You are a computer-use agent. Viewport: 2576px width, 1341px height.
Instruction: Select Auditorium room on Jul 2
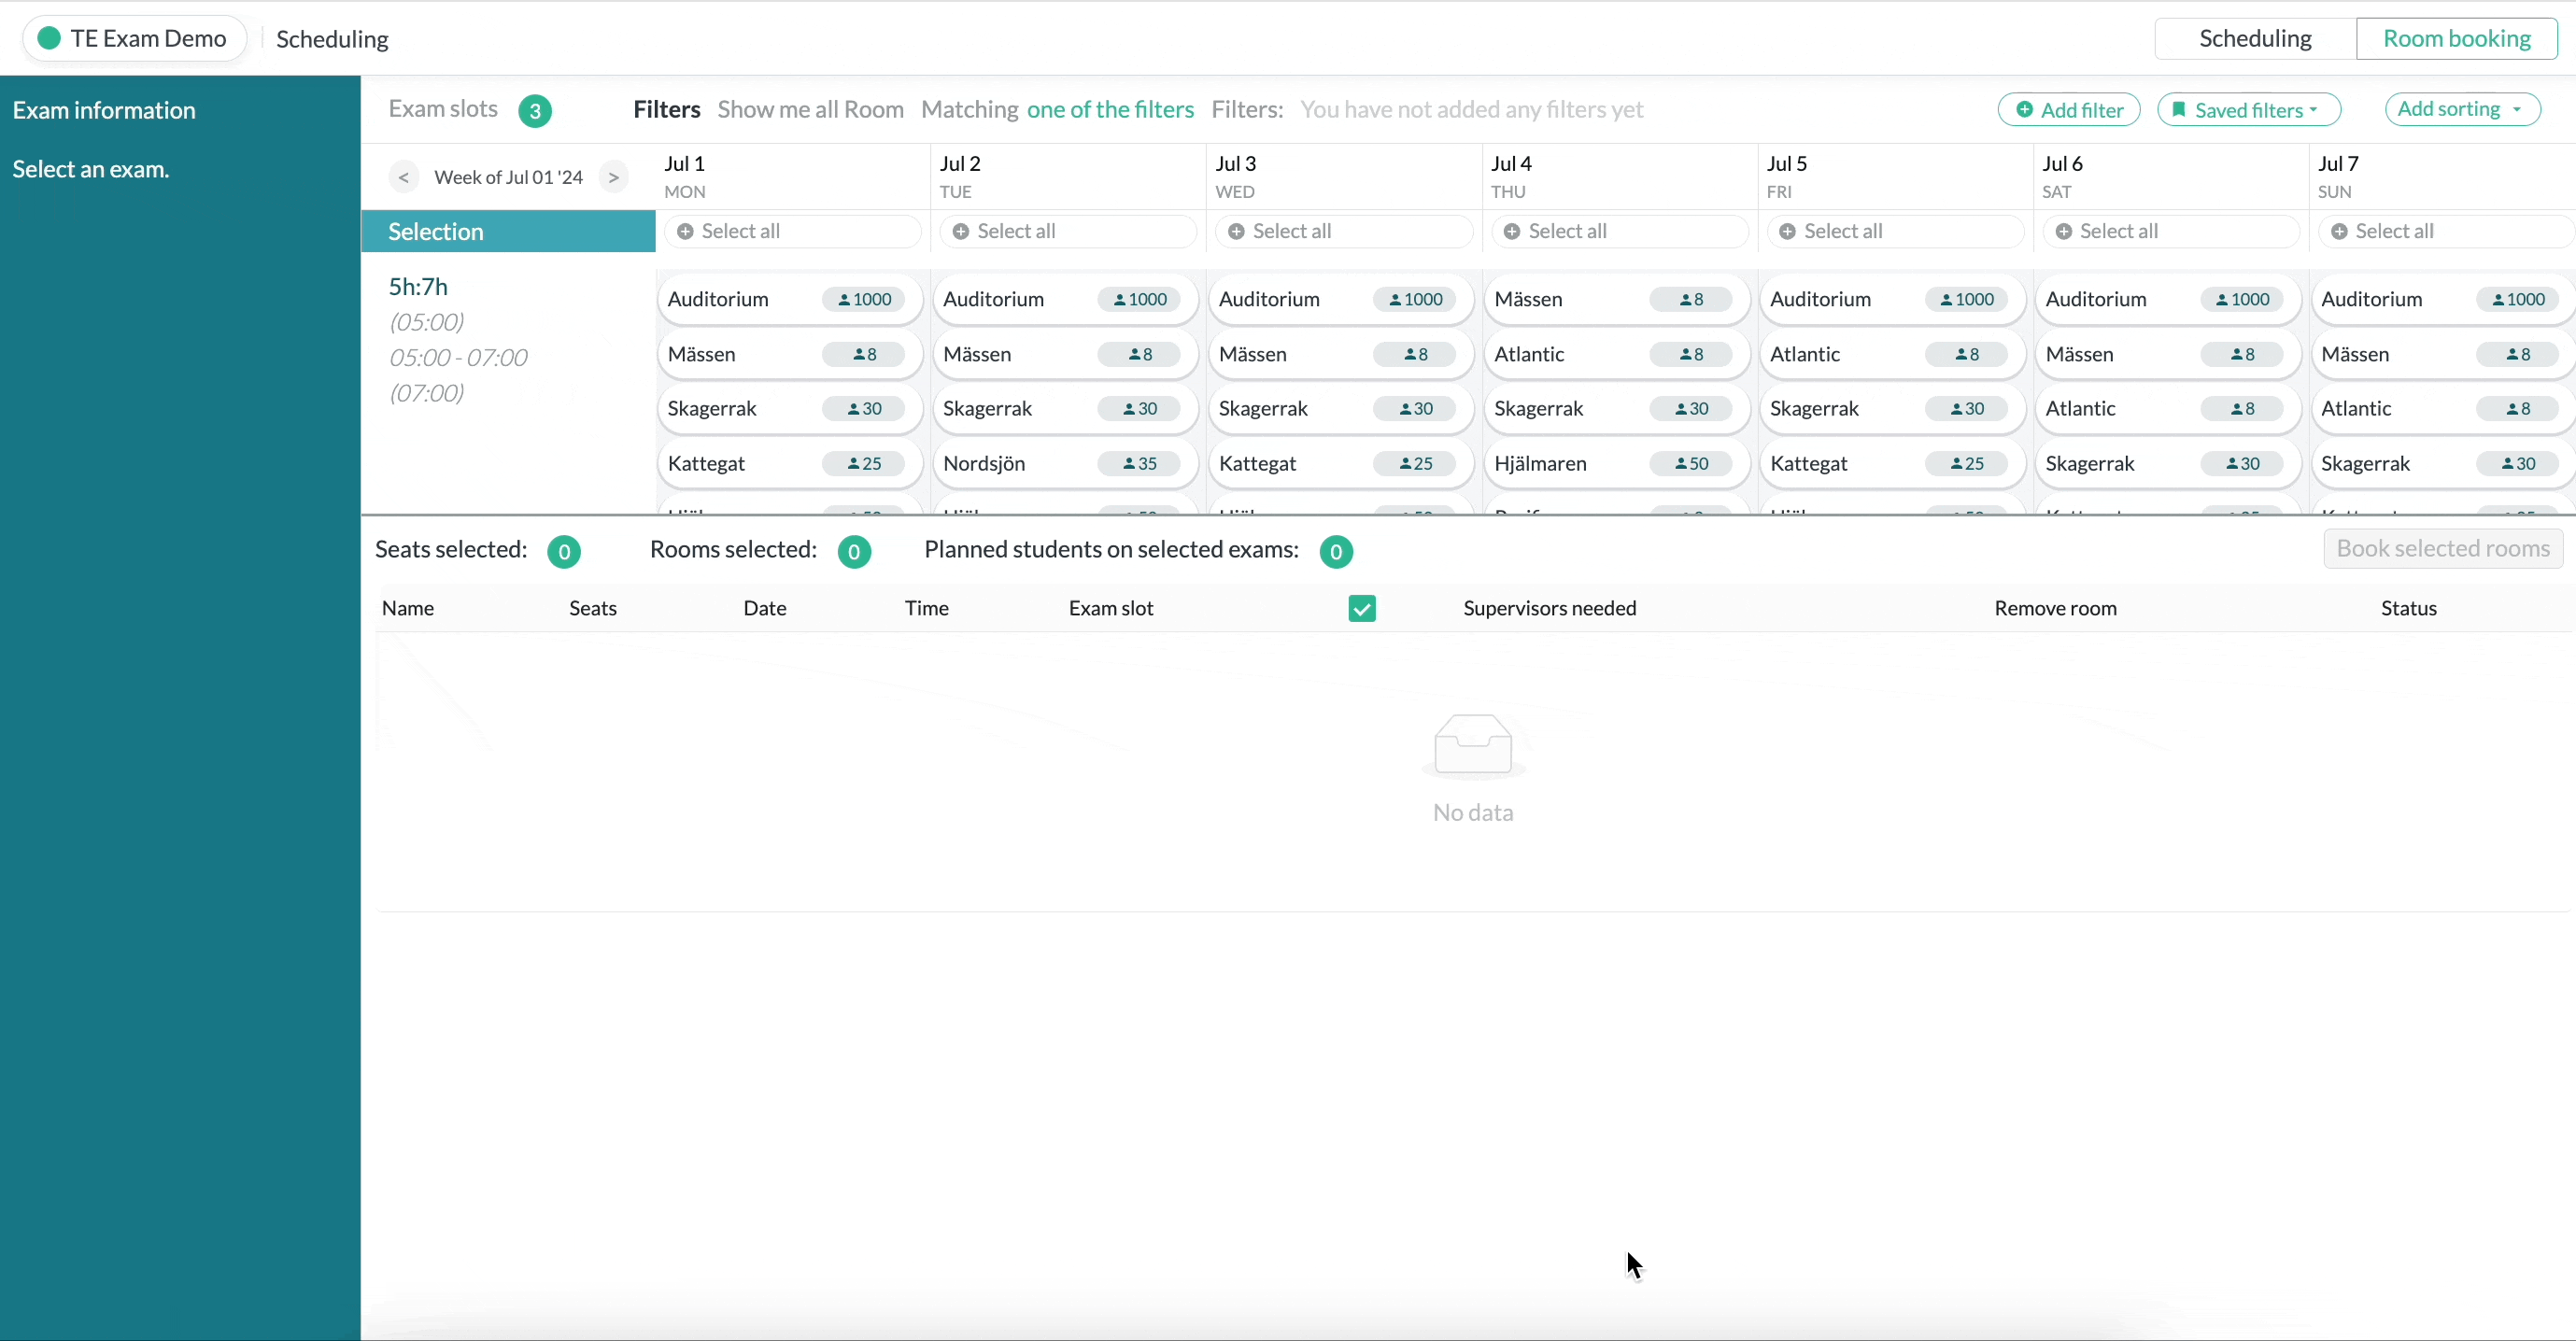click(1064, 299)
